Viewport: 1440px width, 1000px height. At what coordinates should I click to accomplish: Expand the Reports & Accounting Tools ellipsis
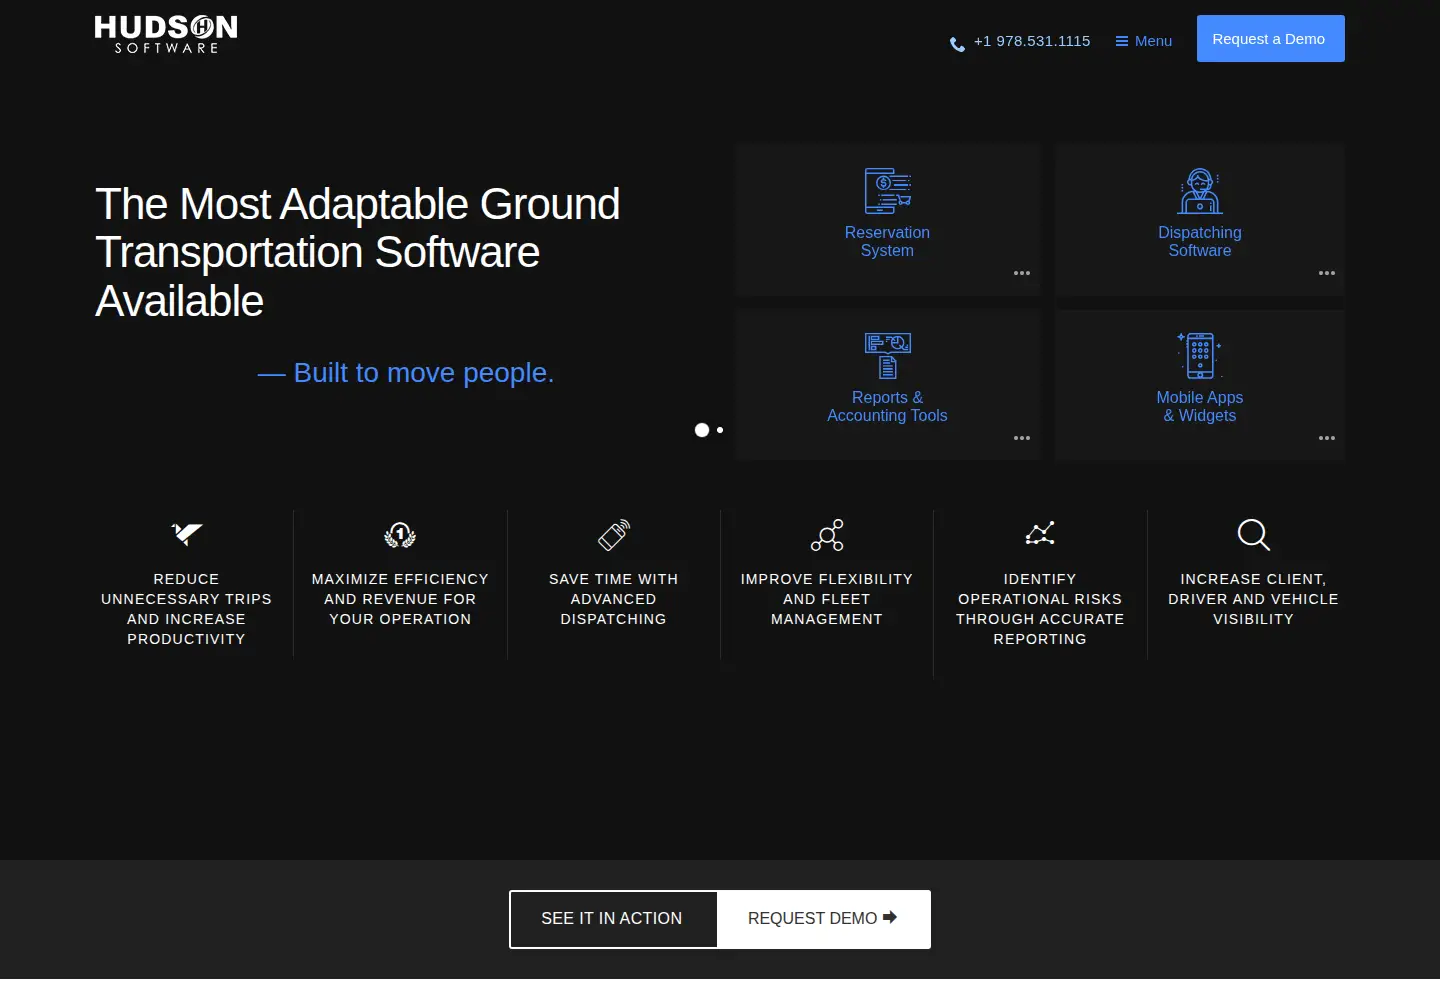point(1022,438)
